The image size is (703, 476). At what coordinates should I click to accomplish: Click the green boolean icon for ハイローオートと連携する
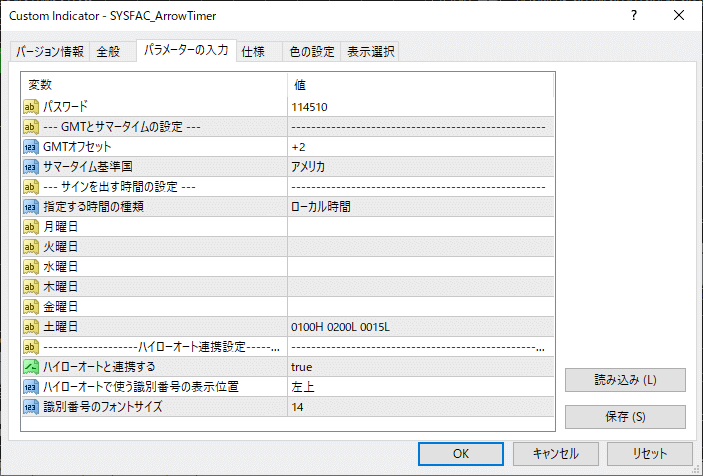(30, 367)
